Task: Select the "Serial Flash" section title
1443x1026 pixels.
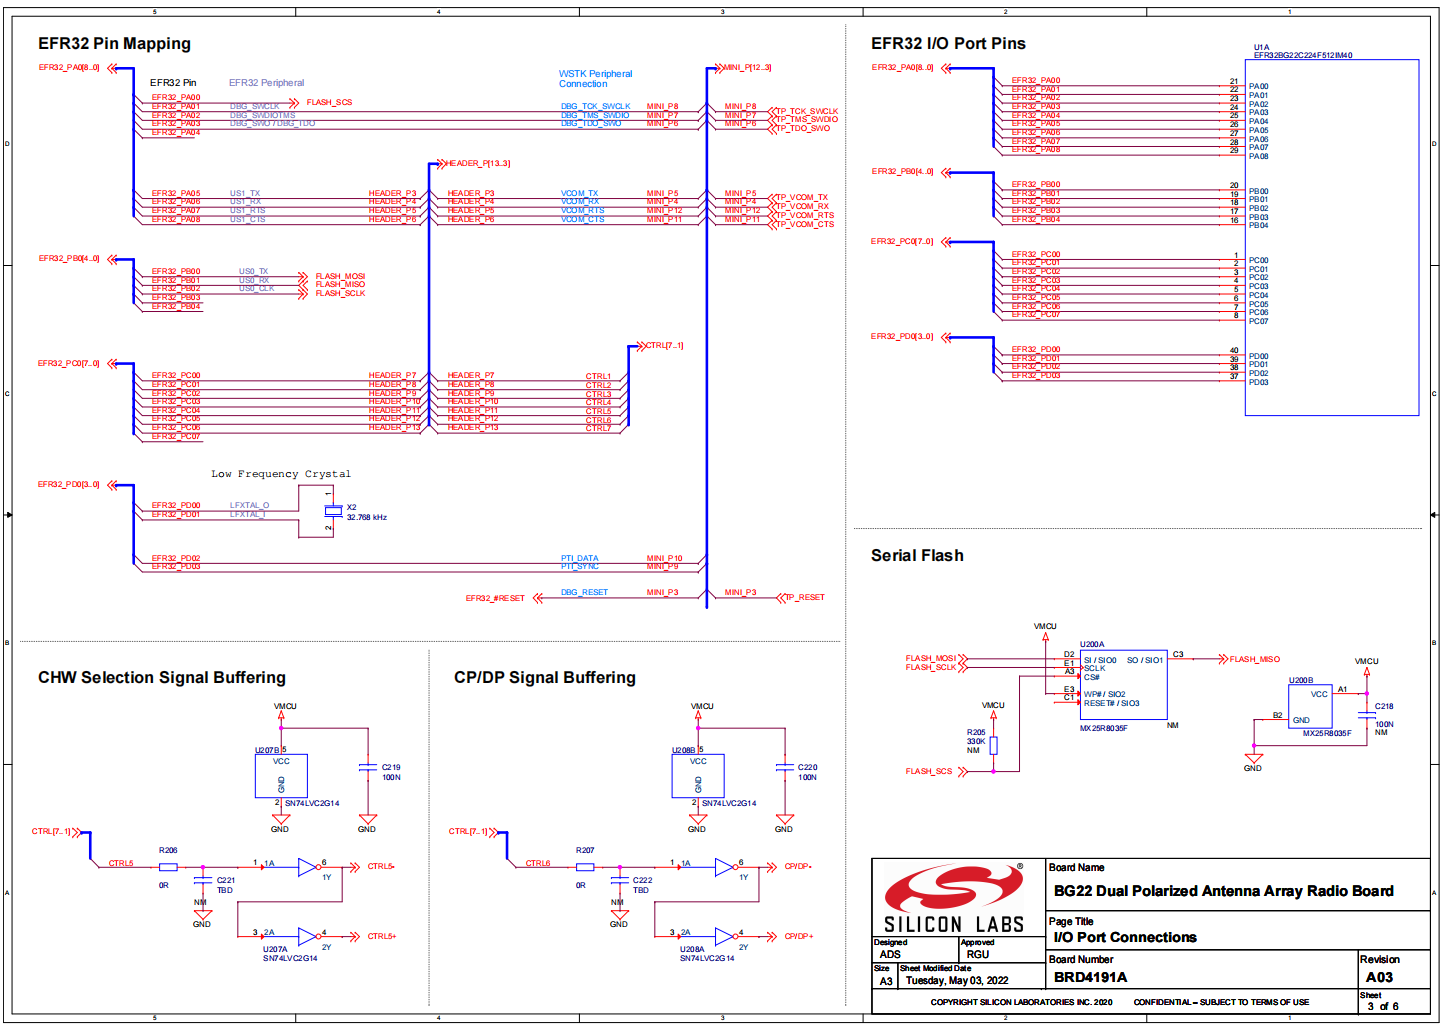Action: pos(917,556)
